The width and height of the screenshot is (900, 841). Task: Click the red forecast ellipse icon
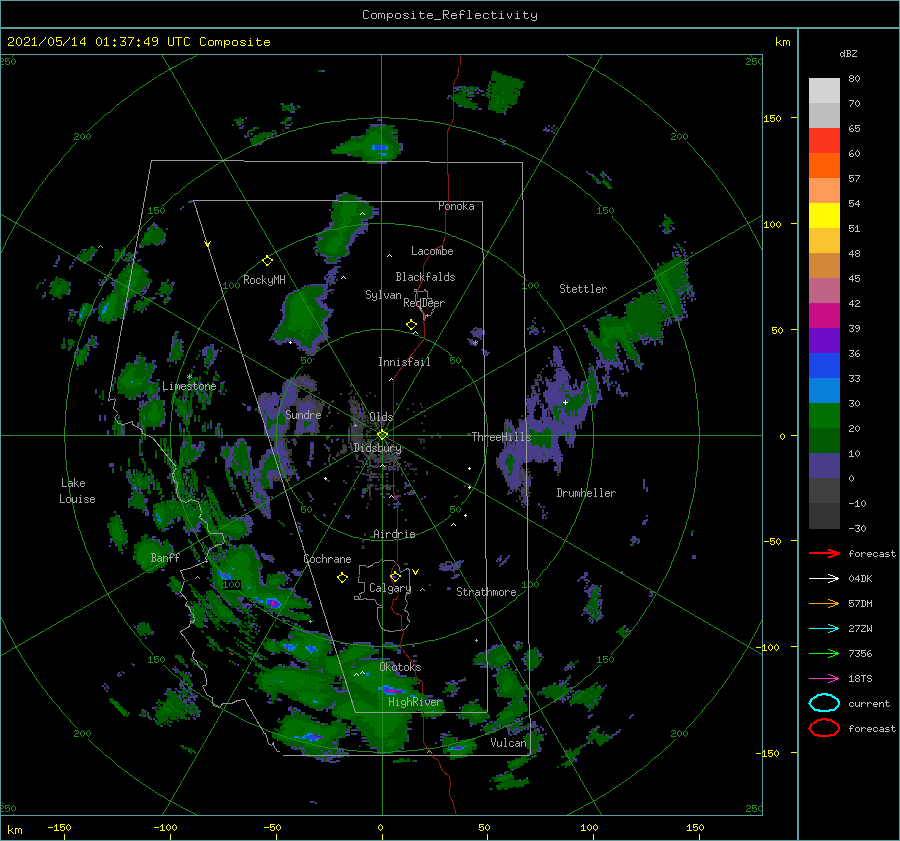tap(824, 728)
